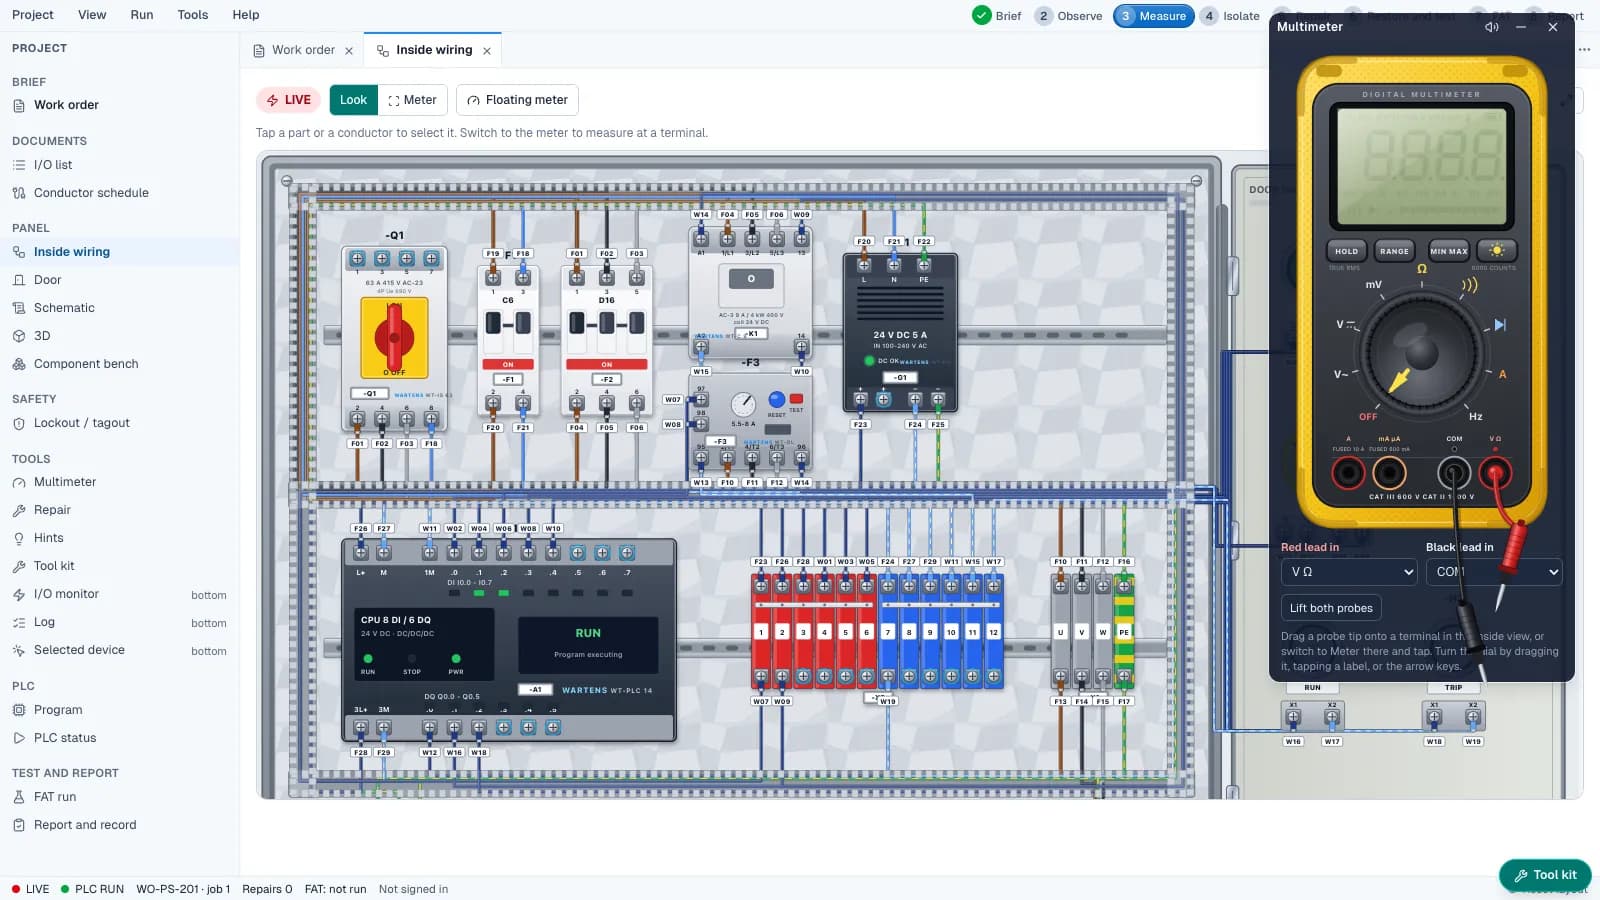
Task: Open the Tool kit in the sidebar
Action: pos(54,566)
